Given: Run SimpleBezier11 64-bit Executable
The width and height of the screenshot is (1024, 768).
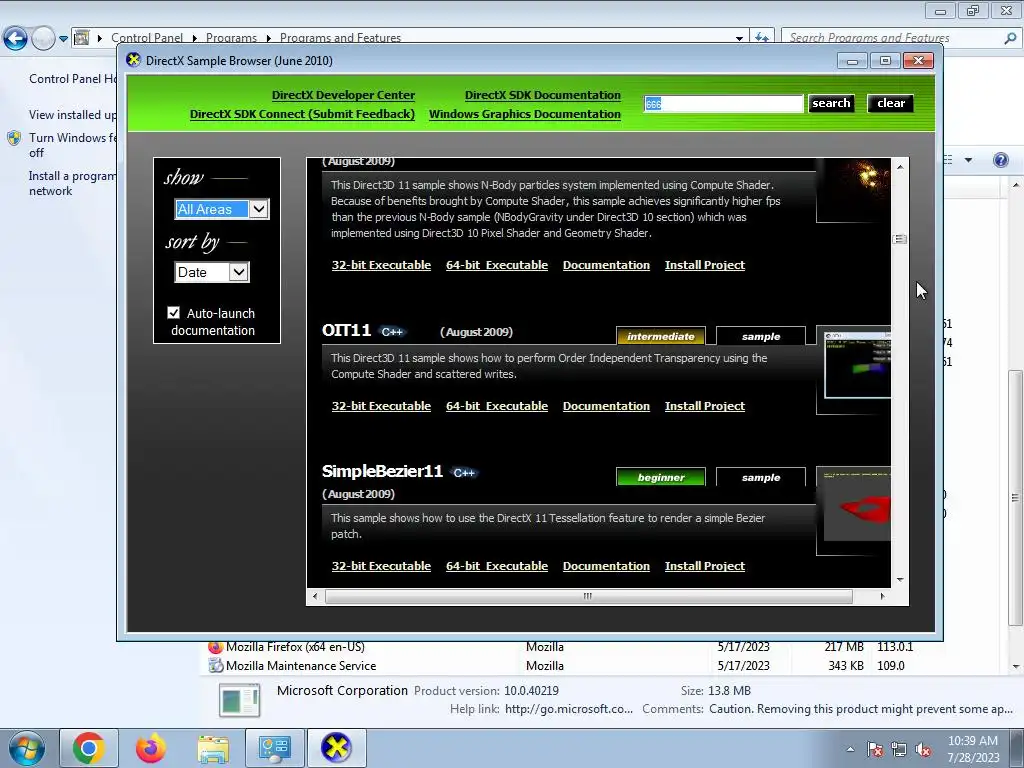Looking at the screenshot, I should (x=497, y=566).
